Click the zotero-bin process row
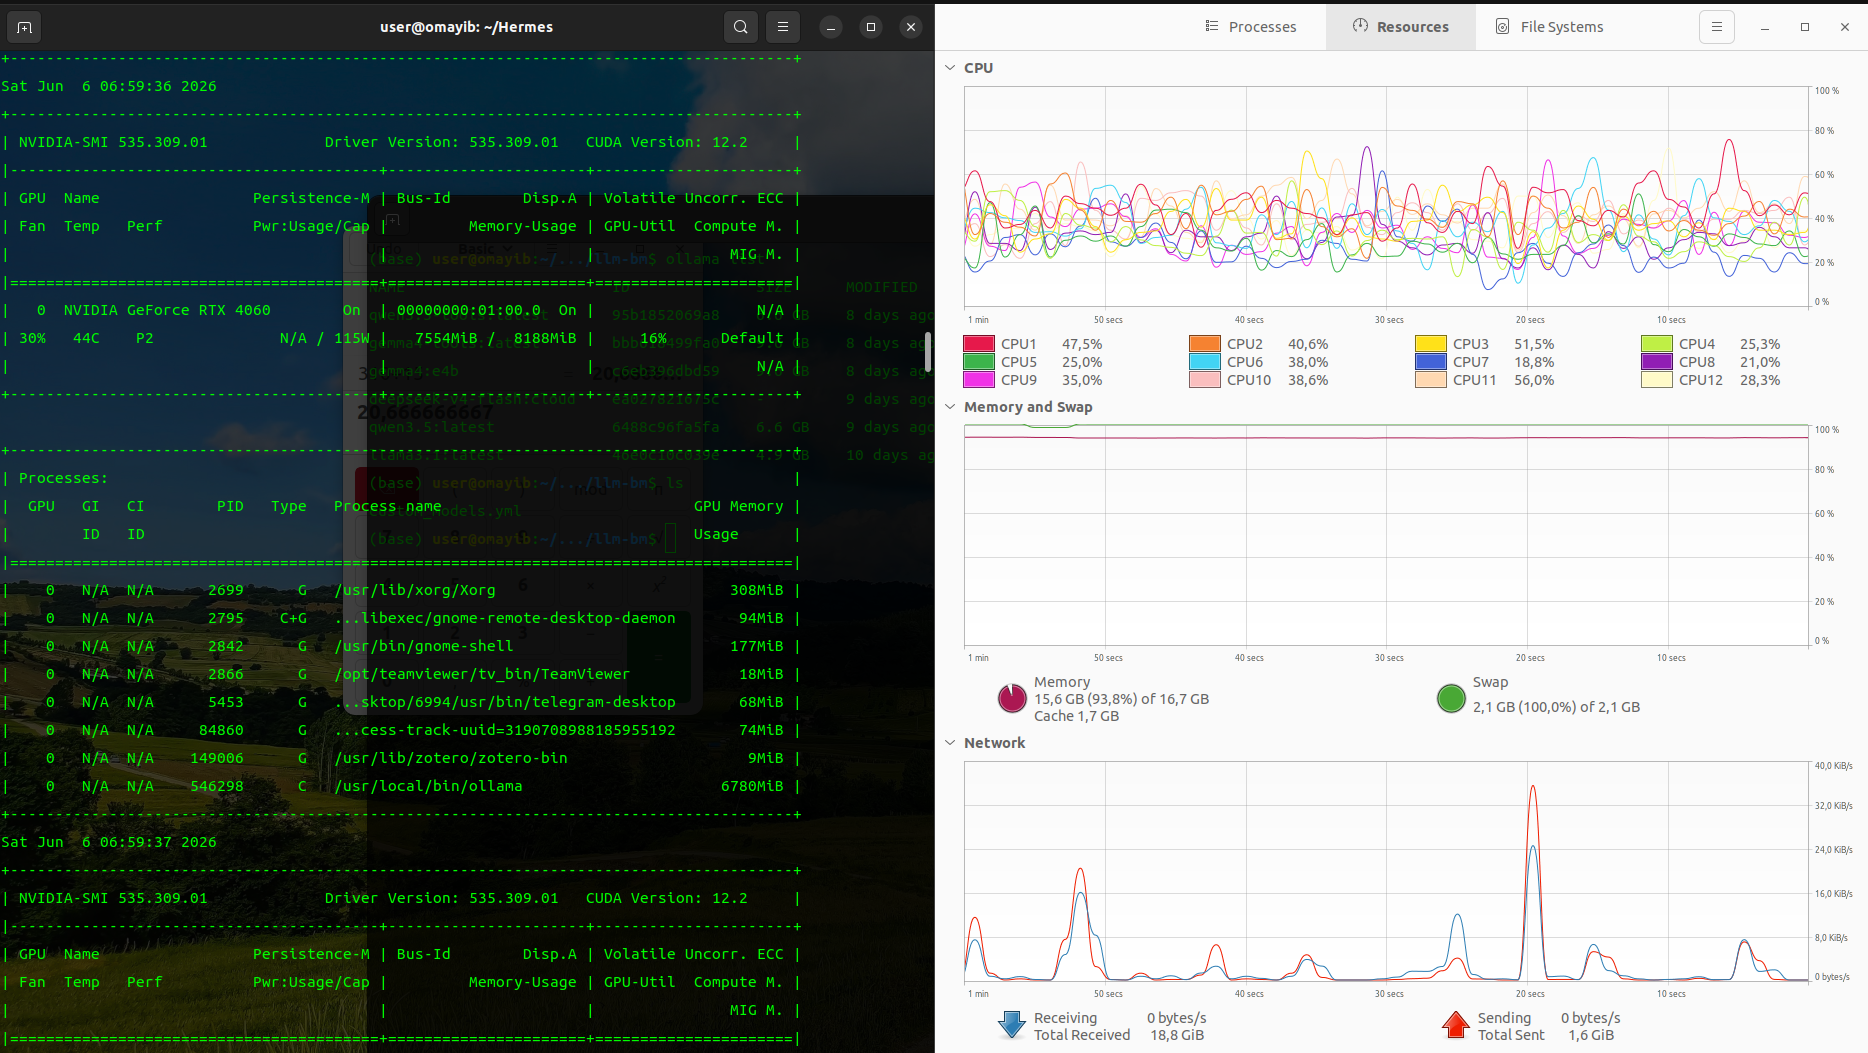The height and width of the screenshot is (1053, 1868). (401, 758)
